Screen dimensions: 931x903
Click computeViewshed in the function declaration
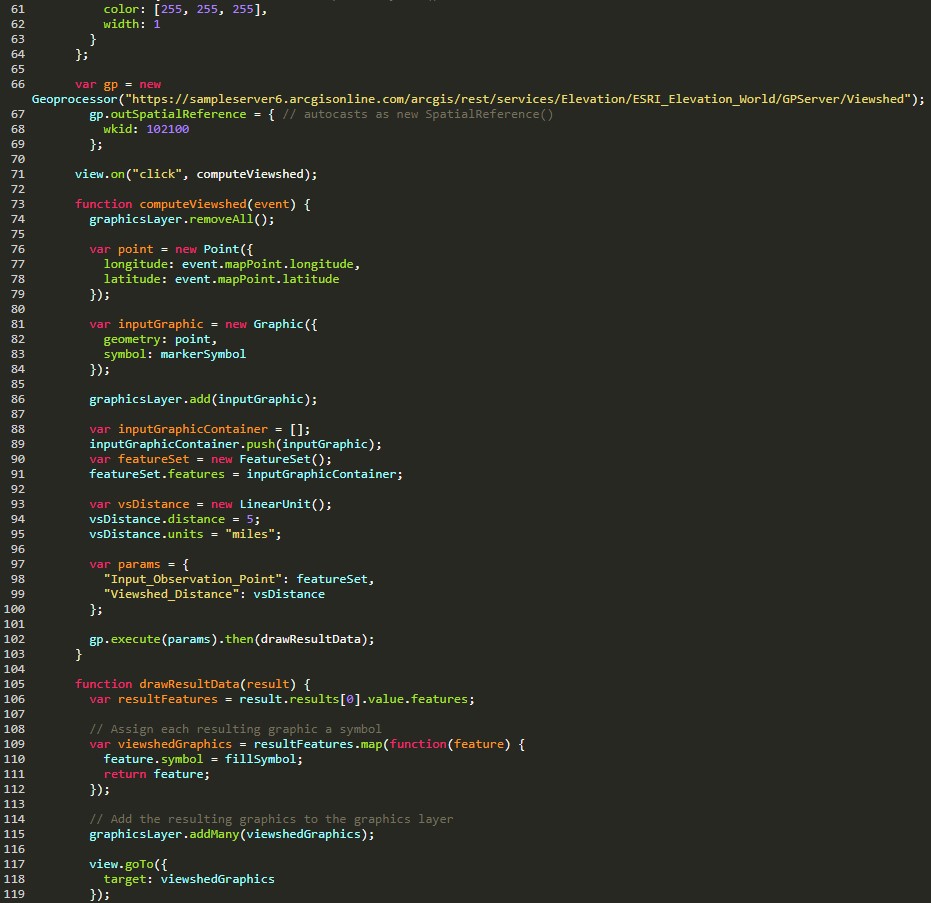(x=199, y=204)
